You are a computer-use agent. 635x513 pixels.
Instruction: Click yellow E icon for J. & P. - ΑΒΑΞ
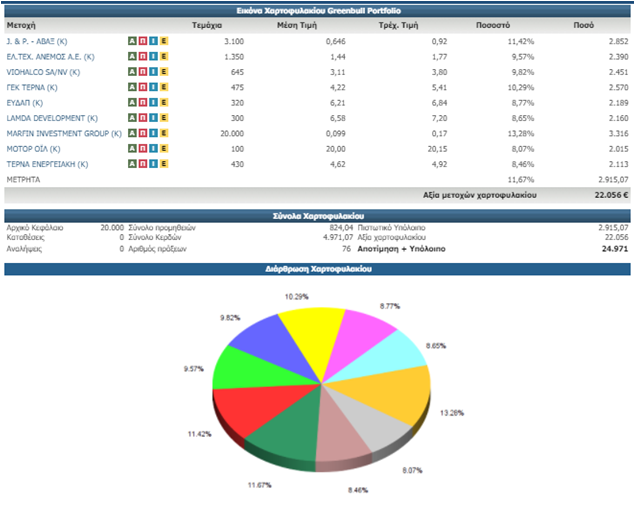[x=164, y=41]
